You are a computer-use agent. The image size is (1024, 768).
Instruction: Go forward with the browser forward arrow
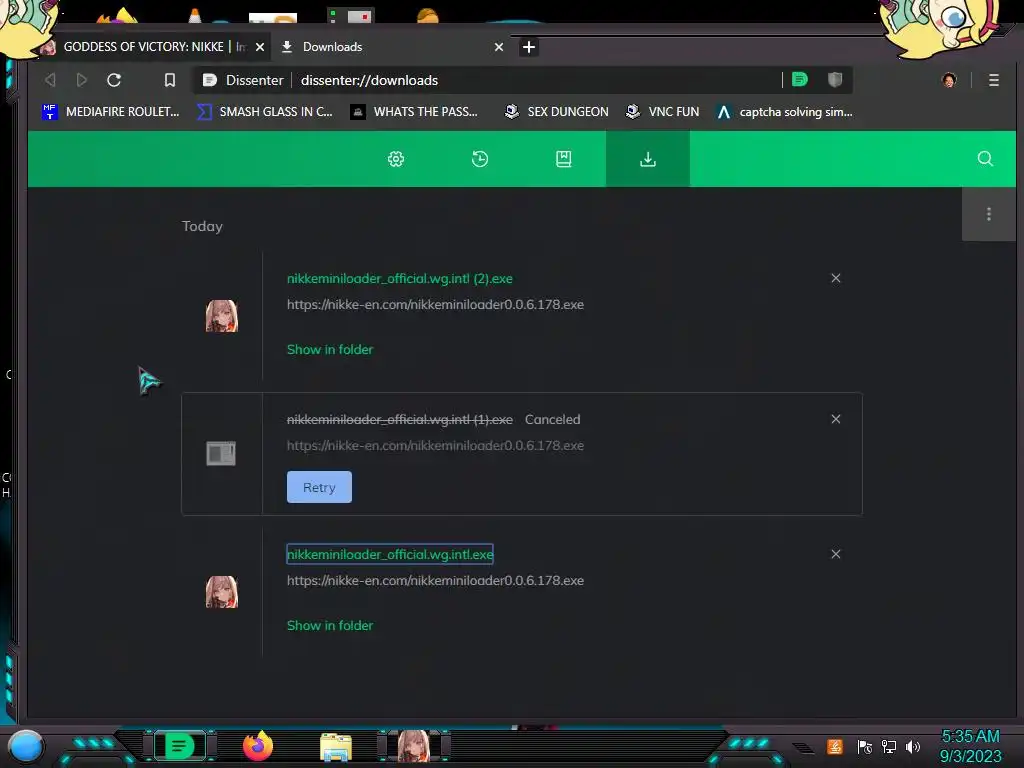[x=82, y=80]
